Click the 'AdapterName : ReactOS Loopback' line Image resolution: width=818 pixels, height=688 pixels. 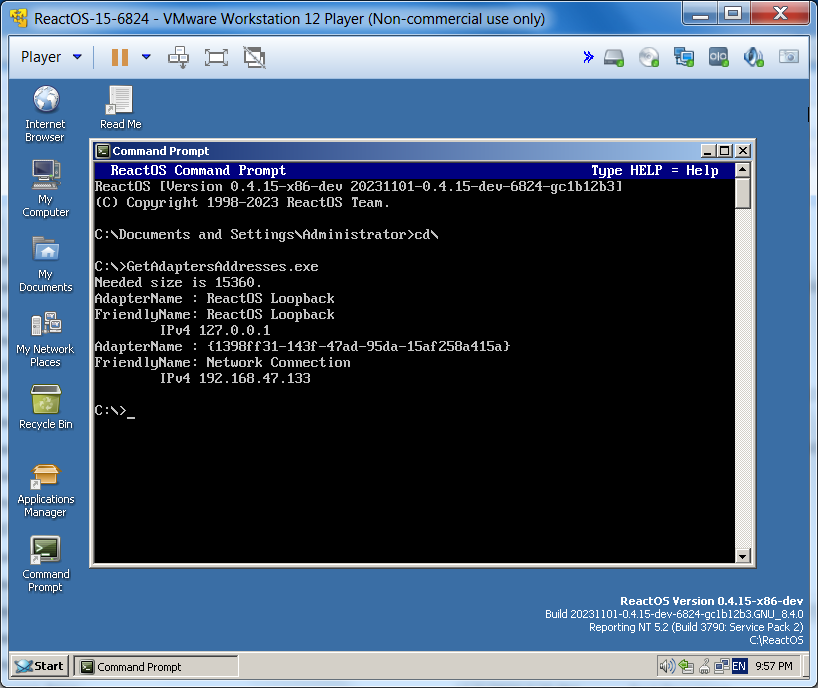coord(214,299)
